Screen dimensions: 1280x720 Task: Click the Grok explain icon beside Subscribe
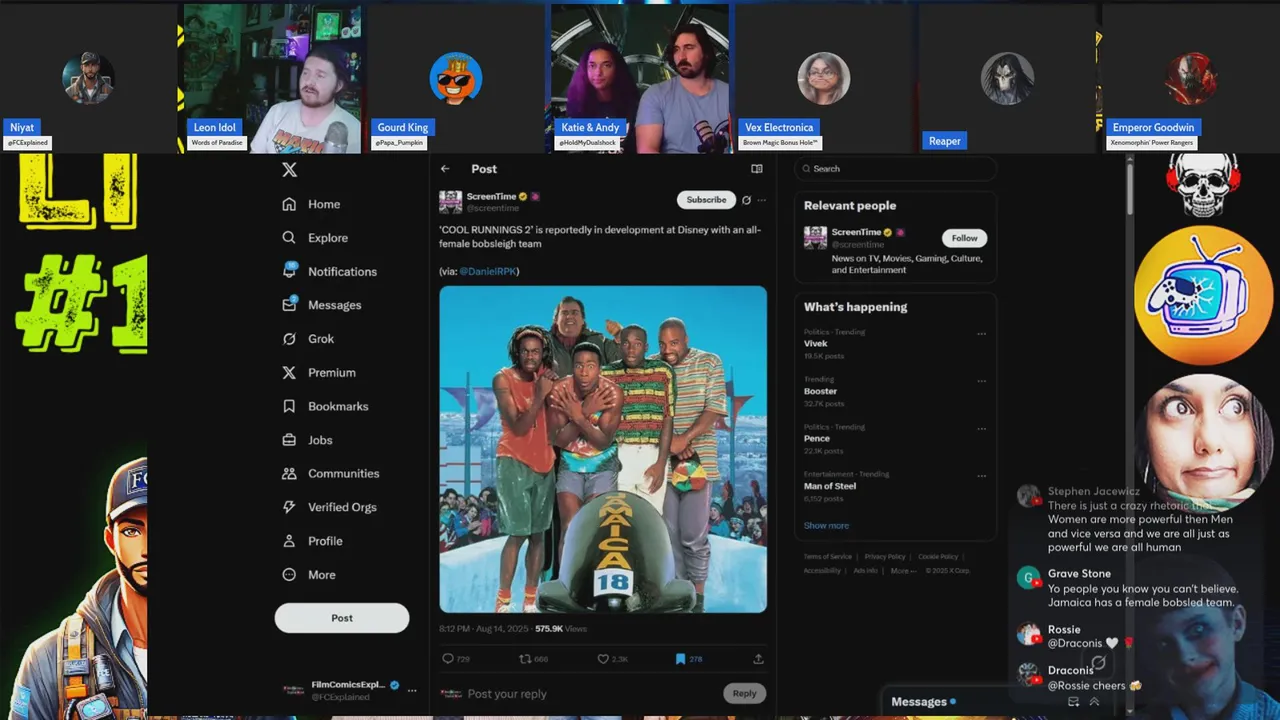pyautogui.click(x=746, y=200)
